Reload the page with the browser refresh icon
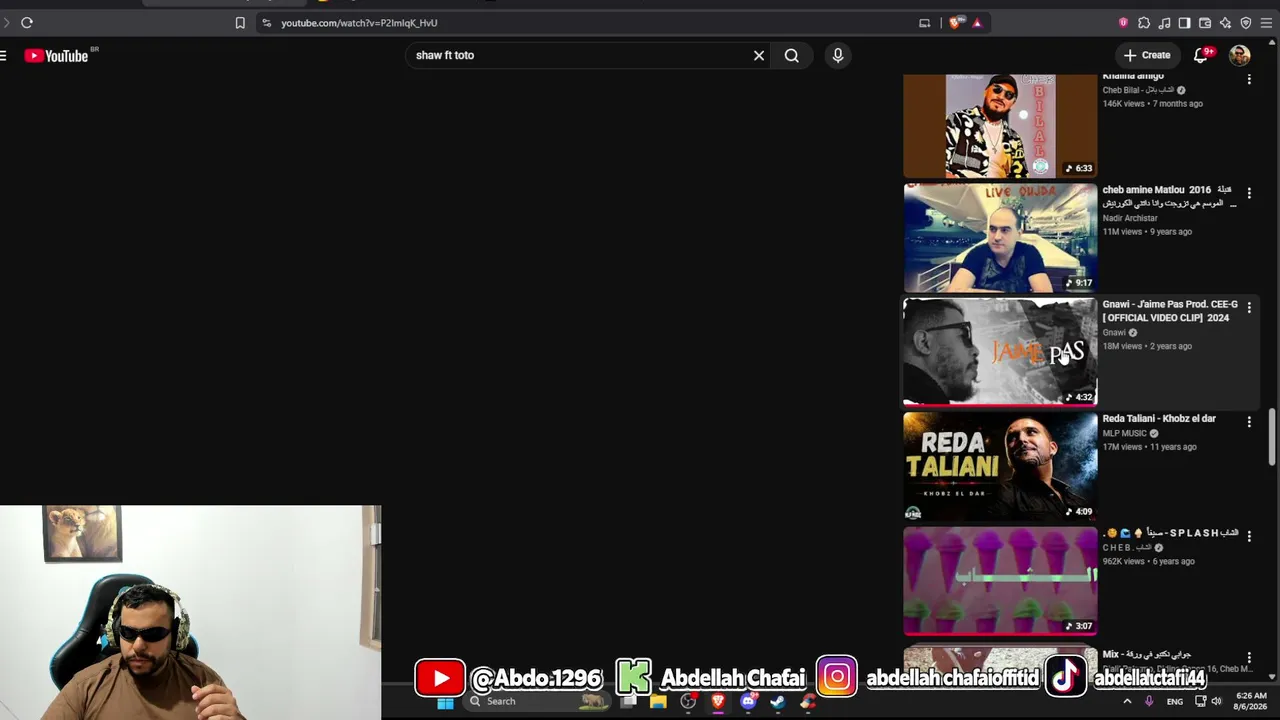The image size is (1280, 720). click(x=27, y=23)
